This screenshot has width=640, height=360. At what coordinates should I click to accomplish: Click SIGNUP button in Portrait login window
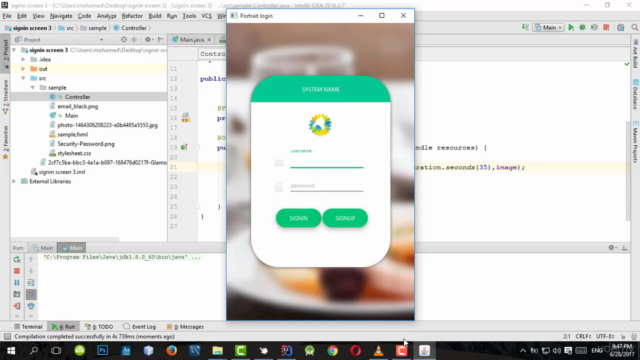(345, 218)
